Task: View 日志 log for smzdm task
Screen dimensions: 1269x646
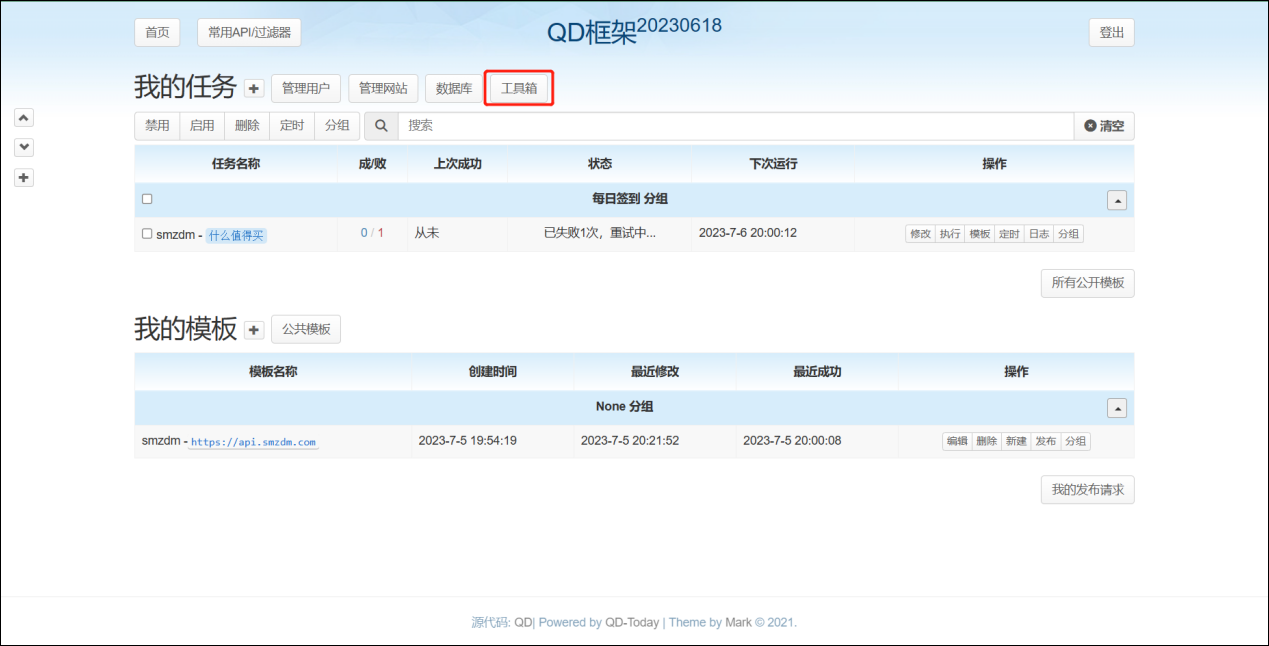Action: (x=1039, y=234)
